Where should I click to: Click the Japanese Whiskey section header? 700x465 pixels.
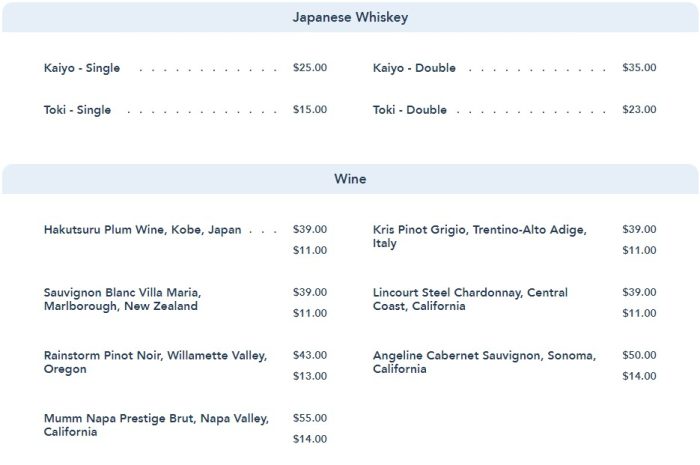point(350,18)
